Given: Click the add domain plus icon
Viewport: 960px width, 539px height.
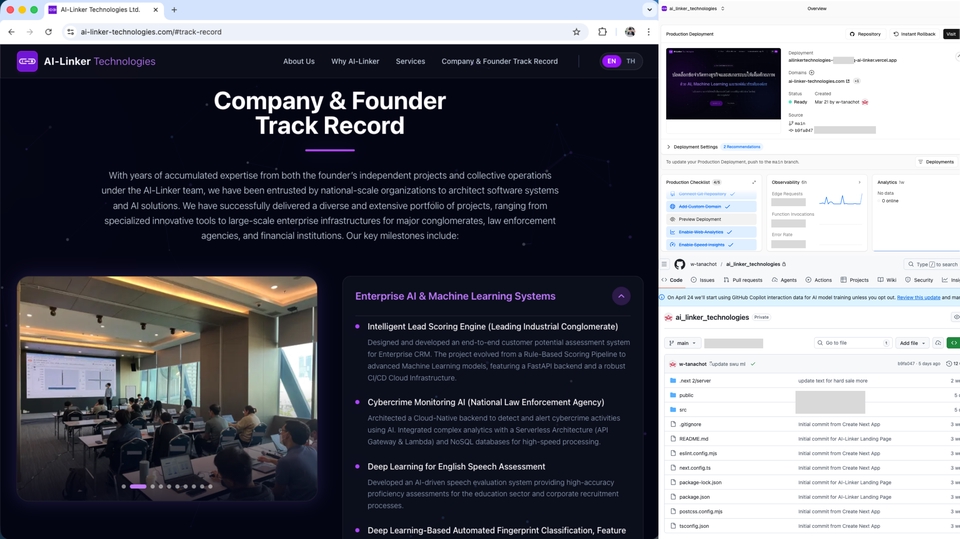Looking at the screenshot, I should click(x=811, y=73).
